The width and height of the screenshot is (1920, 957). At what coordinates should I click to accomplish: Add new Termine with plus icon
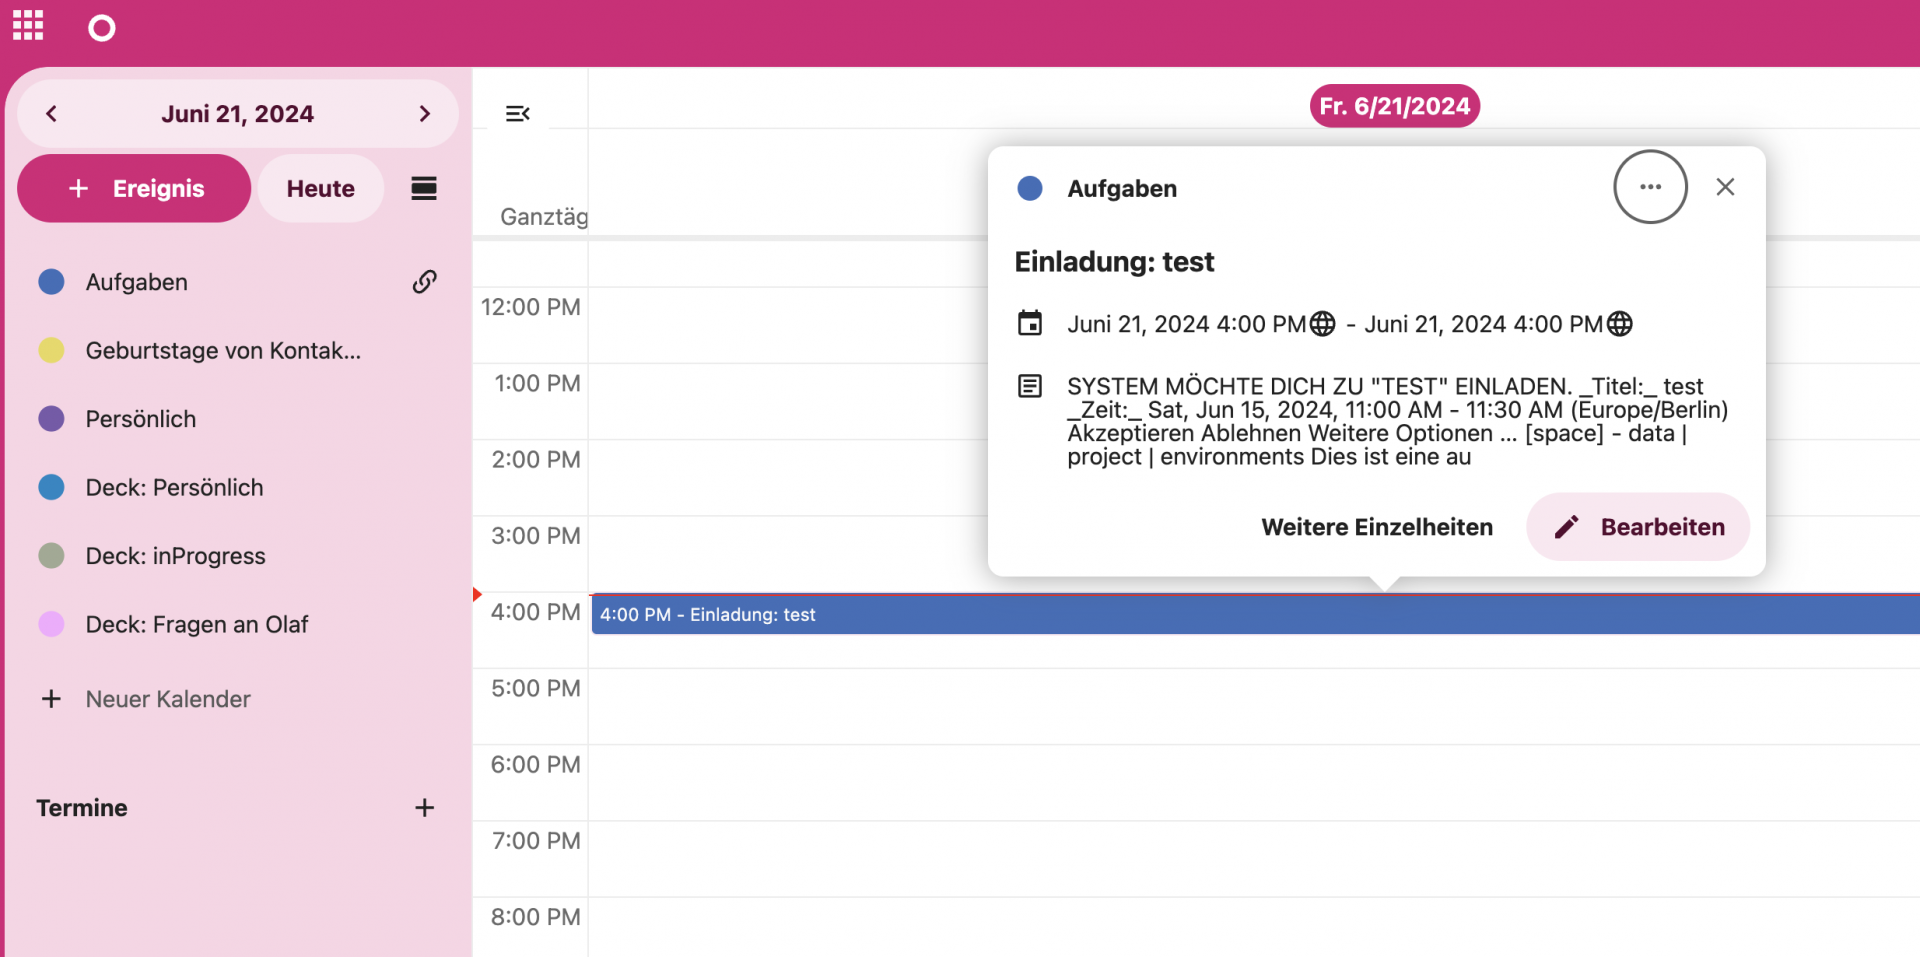click(x=424, y=808)
